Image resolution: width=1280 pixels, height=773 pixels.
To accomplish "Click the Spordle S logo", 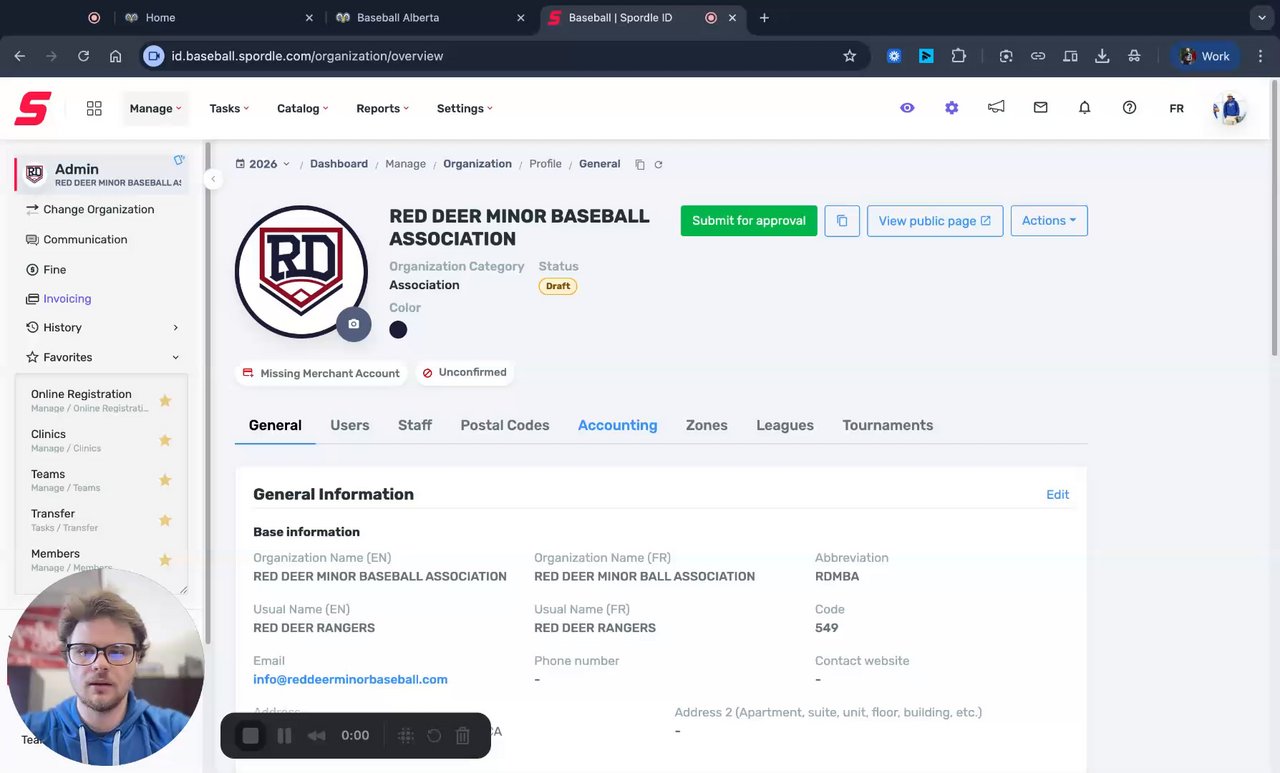I will (33, 108).
